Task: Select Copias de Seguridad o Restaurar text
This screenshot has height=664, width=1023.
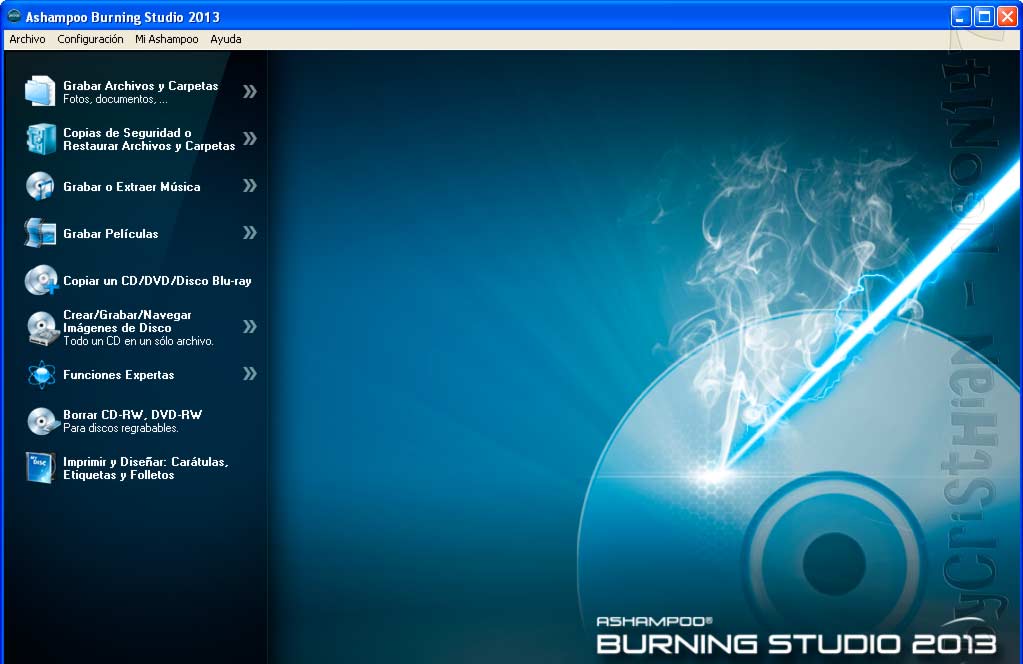Action: pos(149,139)
